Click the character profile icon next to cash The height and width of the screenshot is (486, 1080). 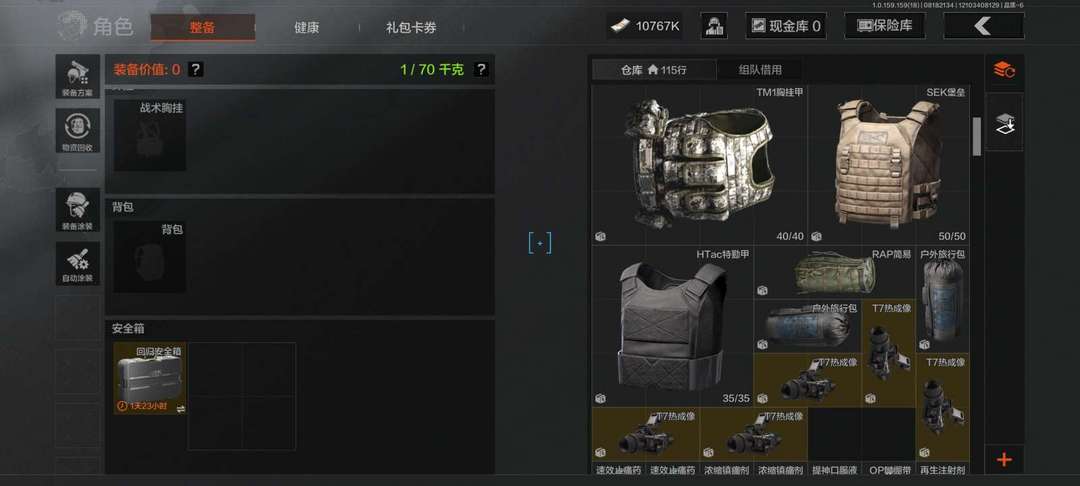coord(714,26)
